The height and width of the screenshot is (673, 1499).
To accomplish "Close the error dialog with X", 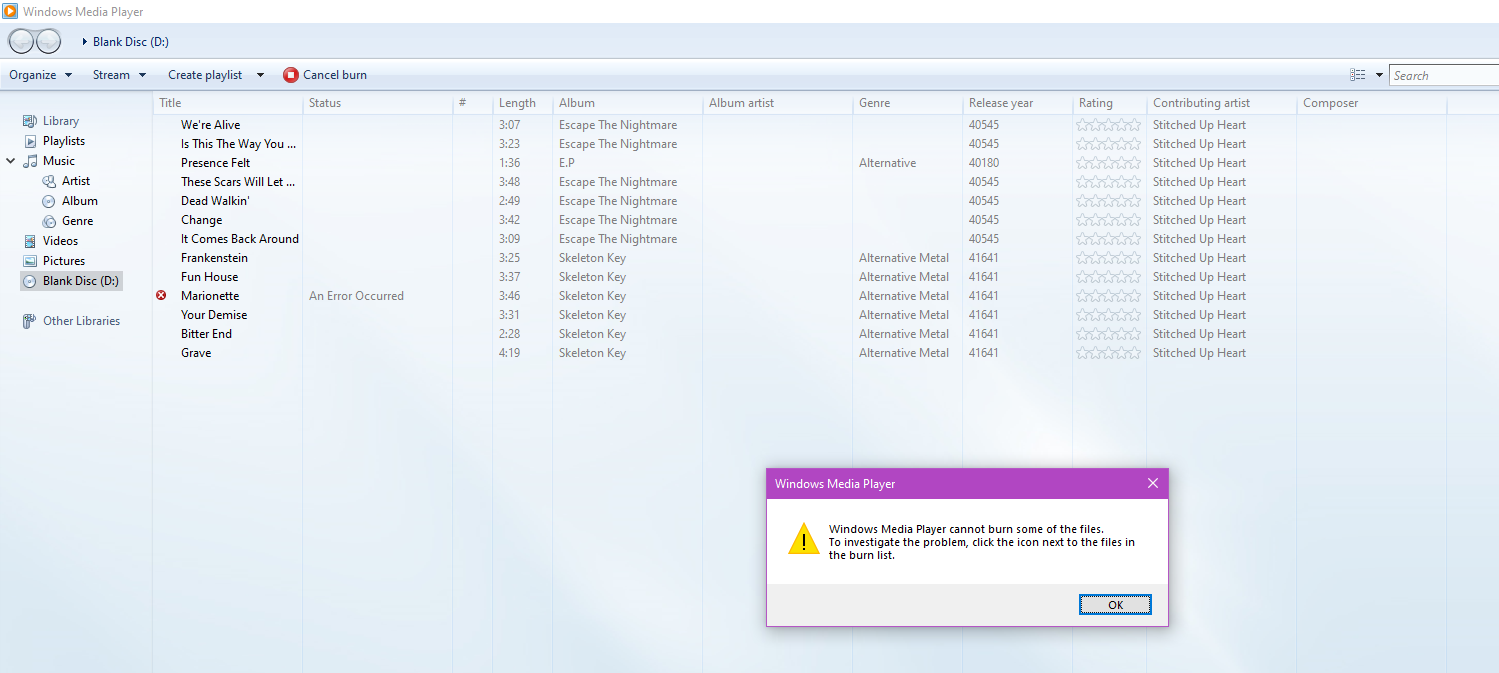I will click(1152, 483).
